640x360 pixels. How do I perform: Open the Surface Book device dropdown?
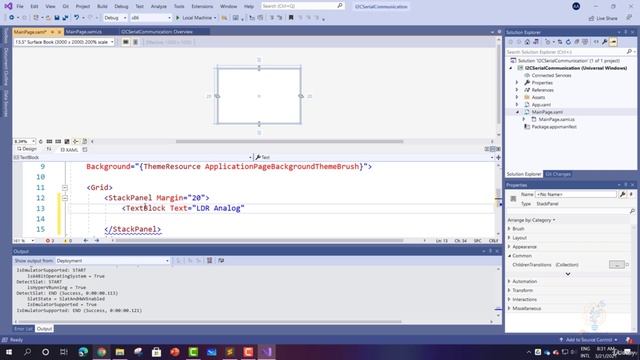pos(64,42)
